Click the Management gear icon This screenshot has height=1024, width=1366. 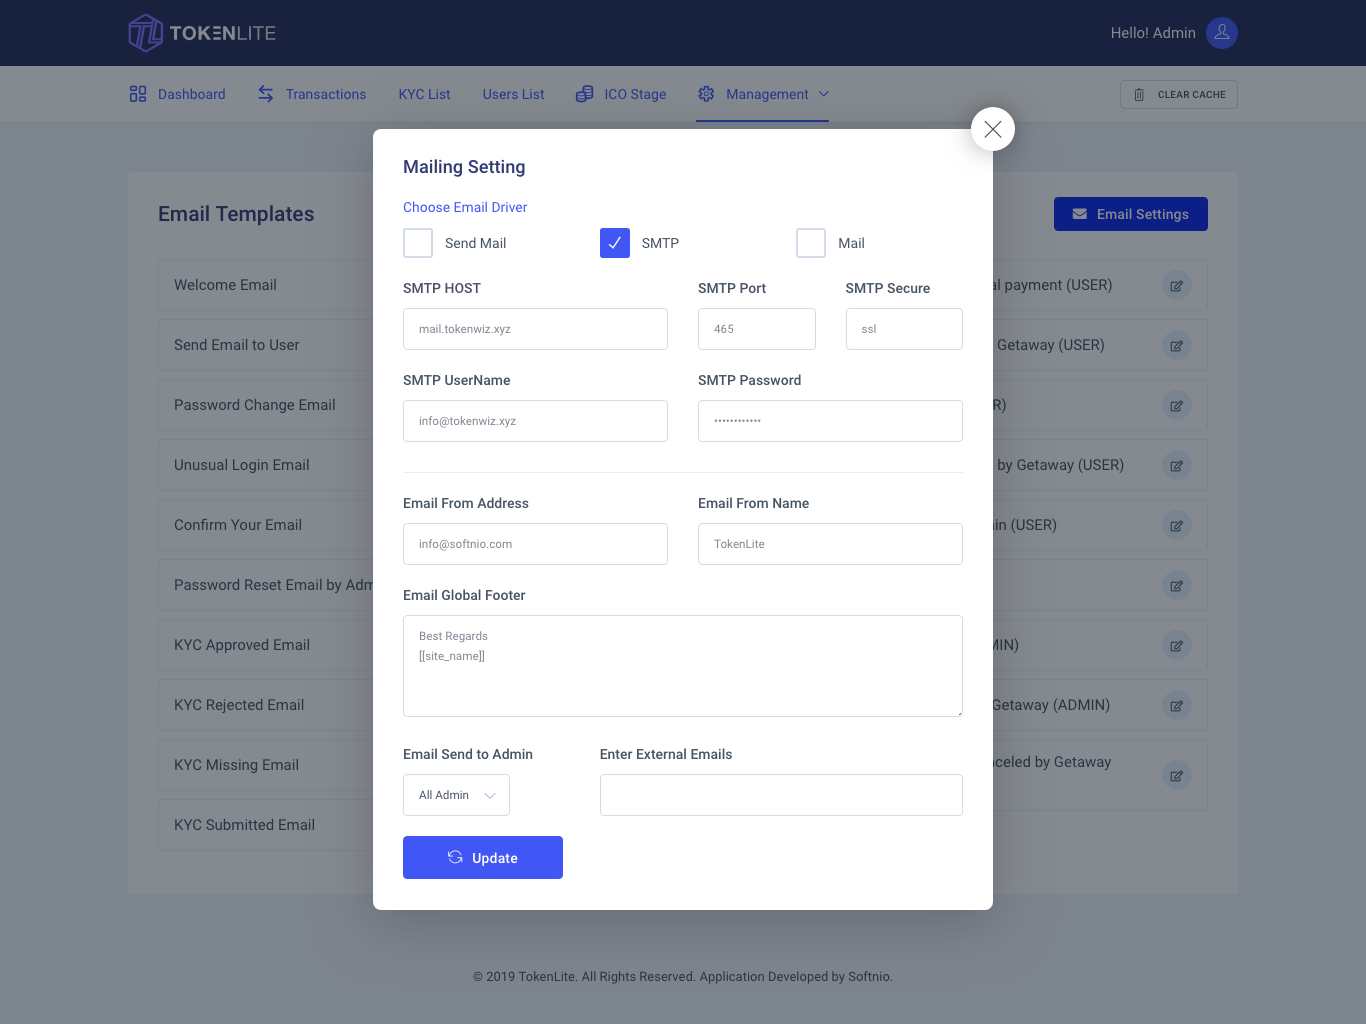(x=707, y=93)
